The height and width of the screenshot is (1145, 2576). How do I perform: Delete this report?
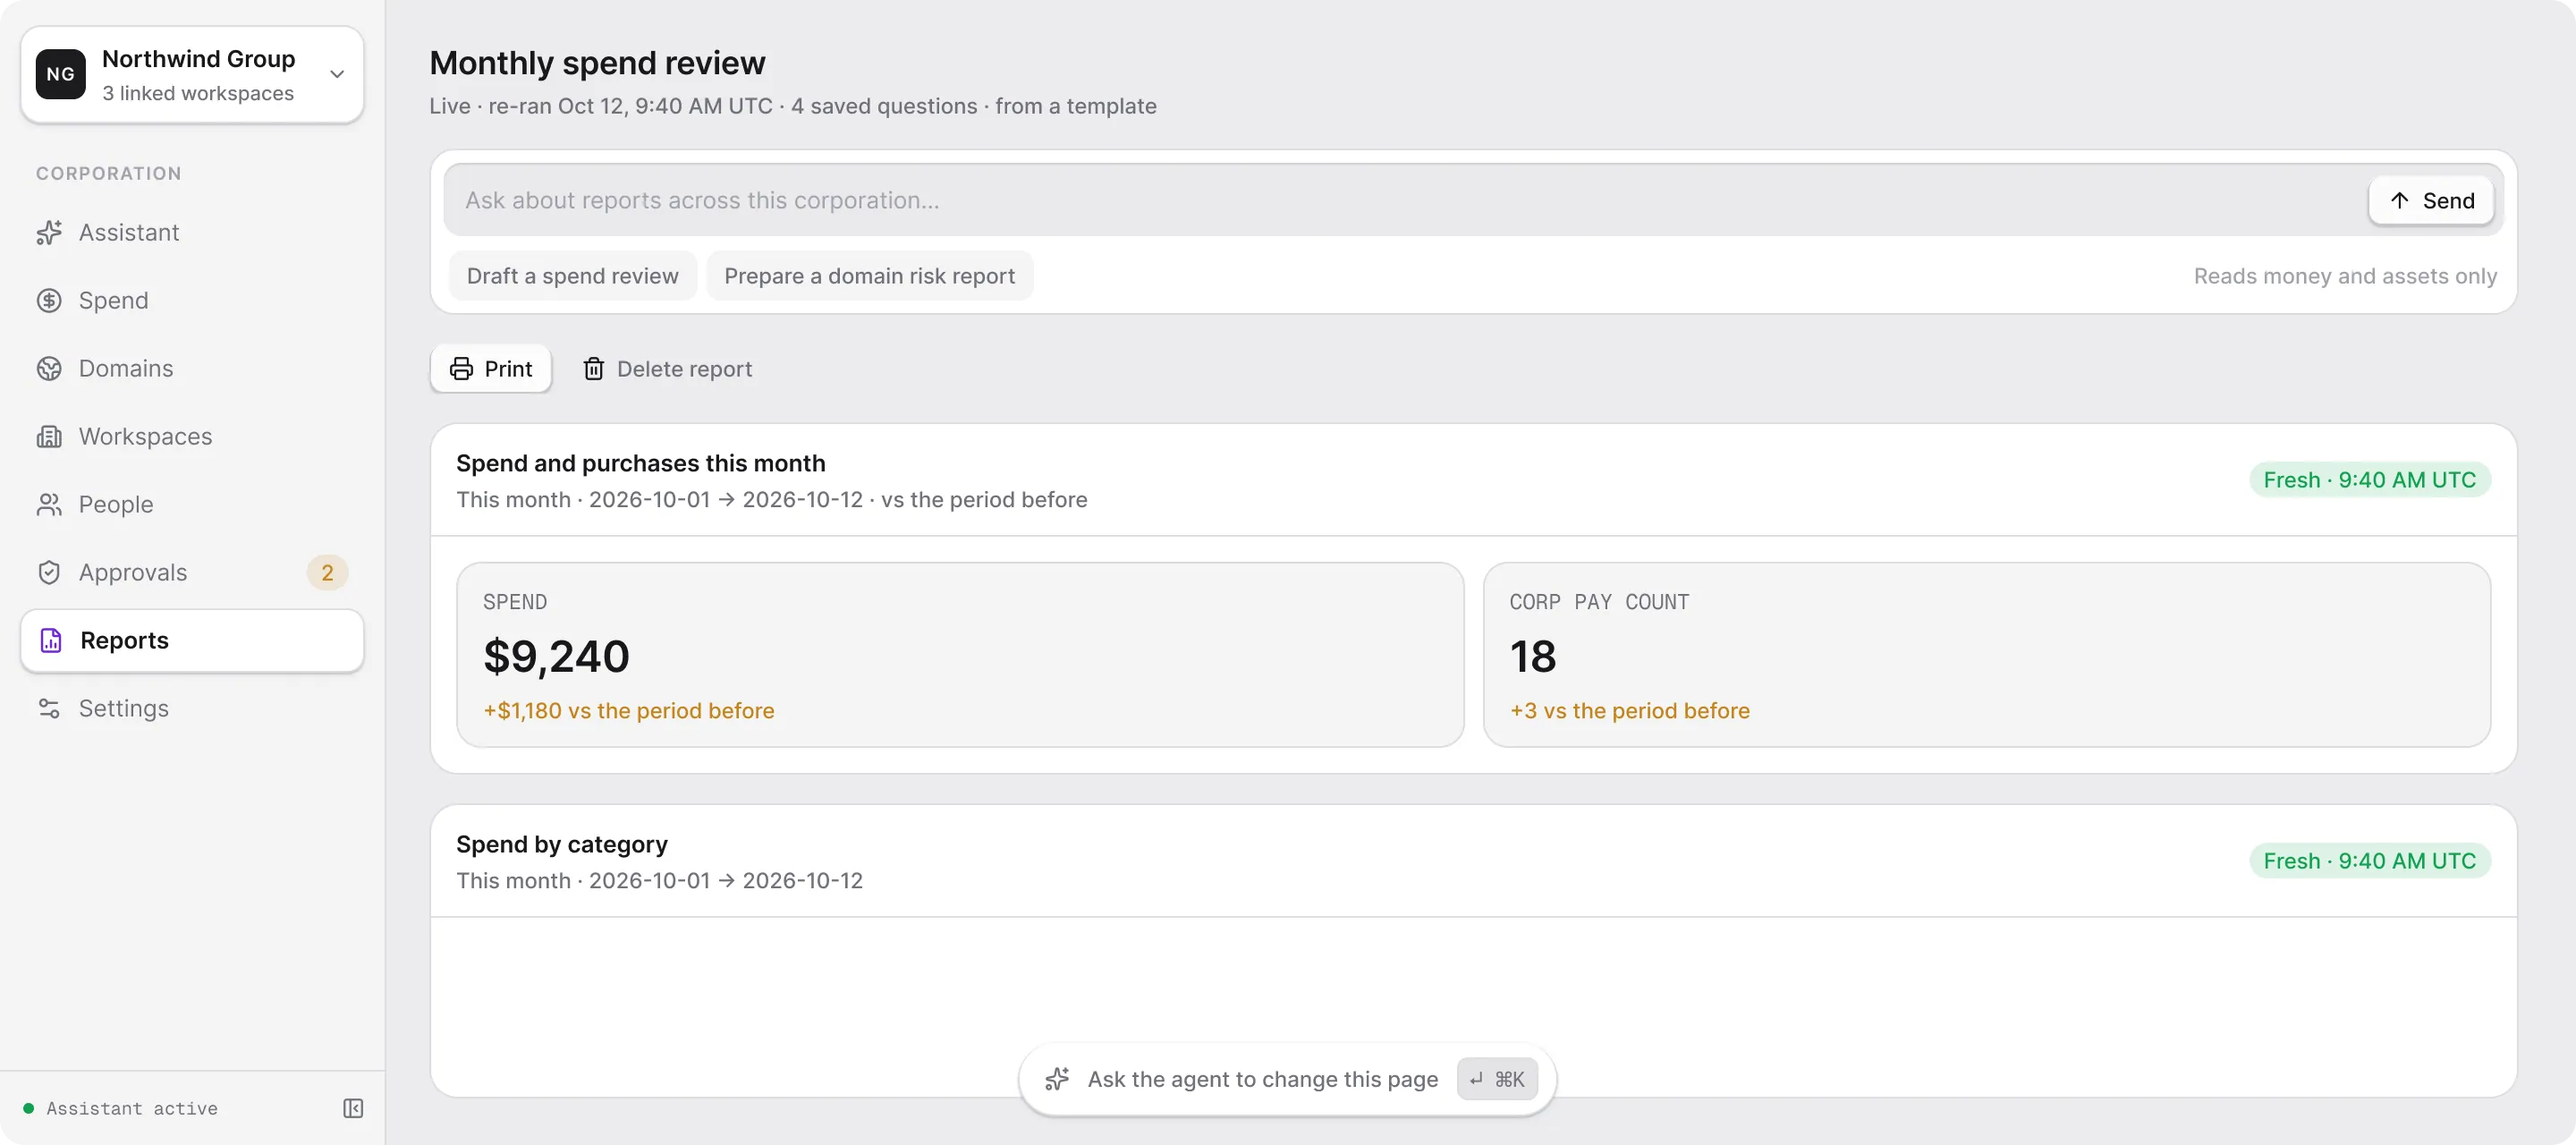point(667,369)
